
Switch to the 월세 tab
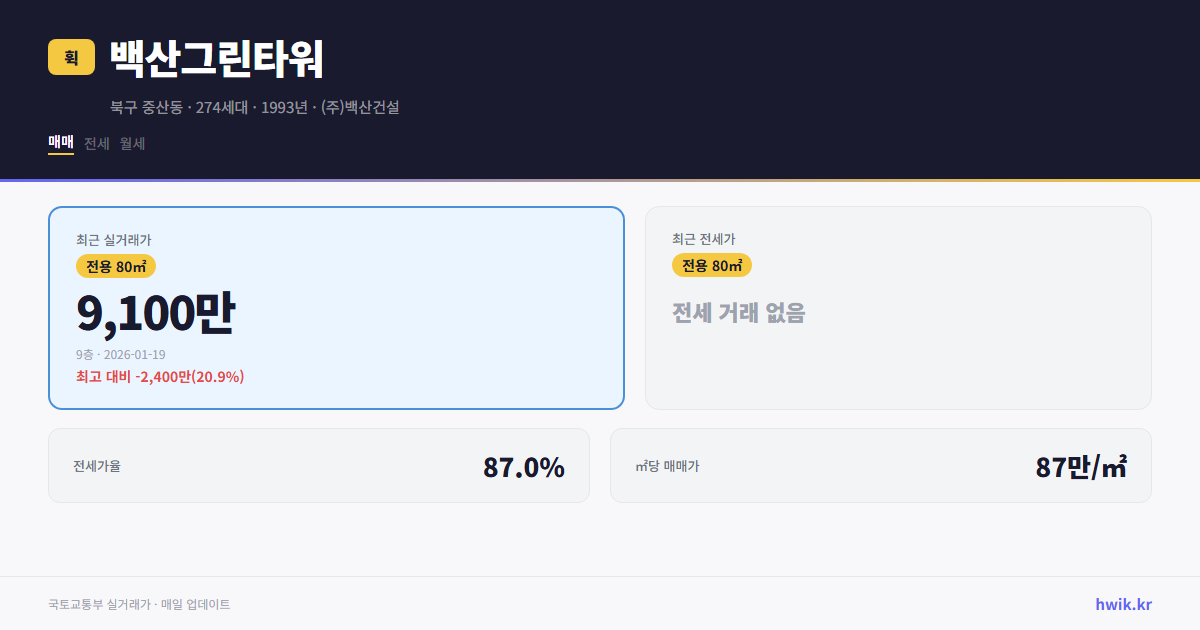(x=131, y=143)
